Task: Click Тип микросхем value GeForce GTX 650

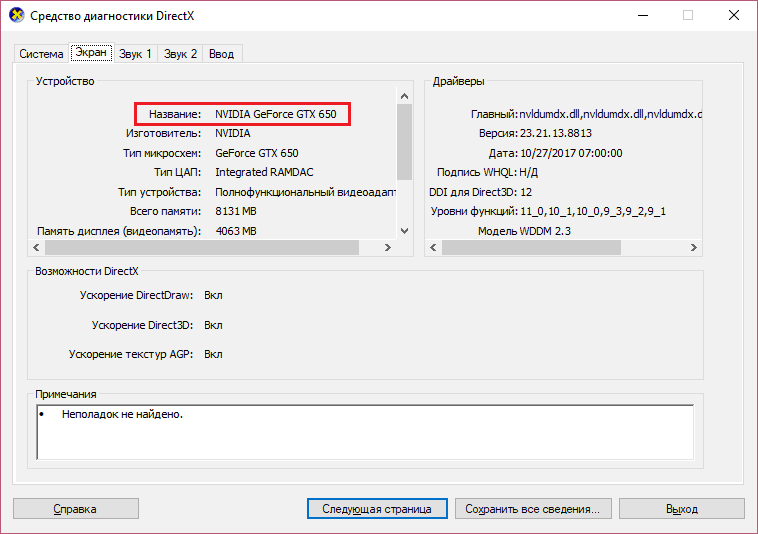Action: (x=257, y=153)
